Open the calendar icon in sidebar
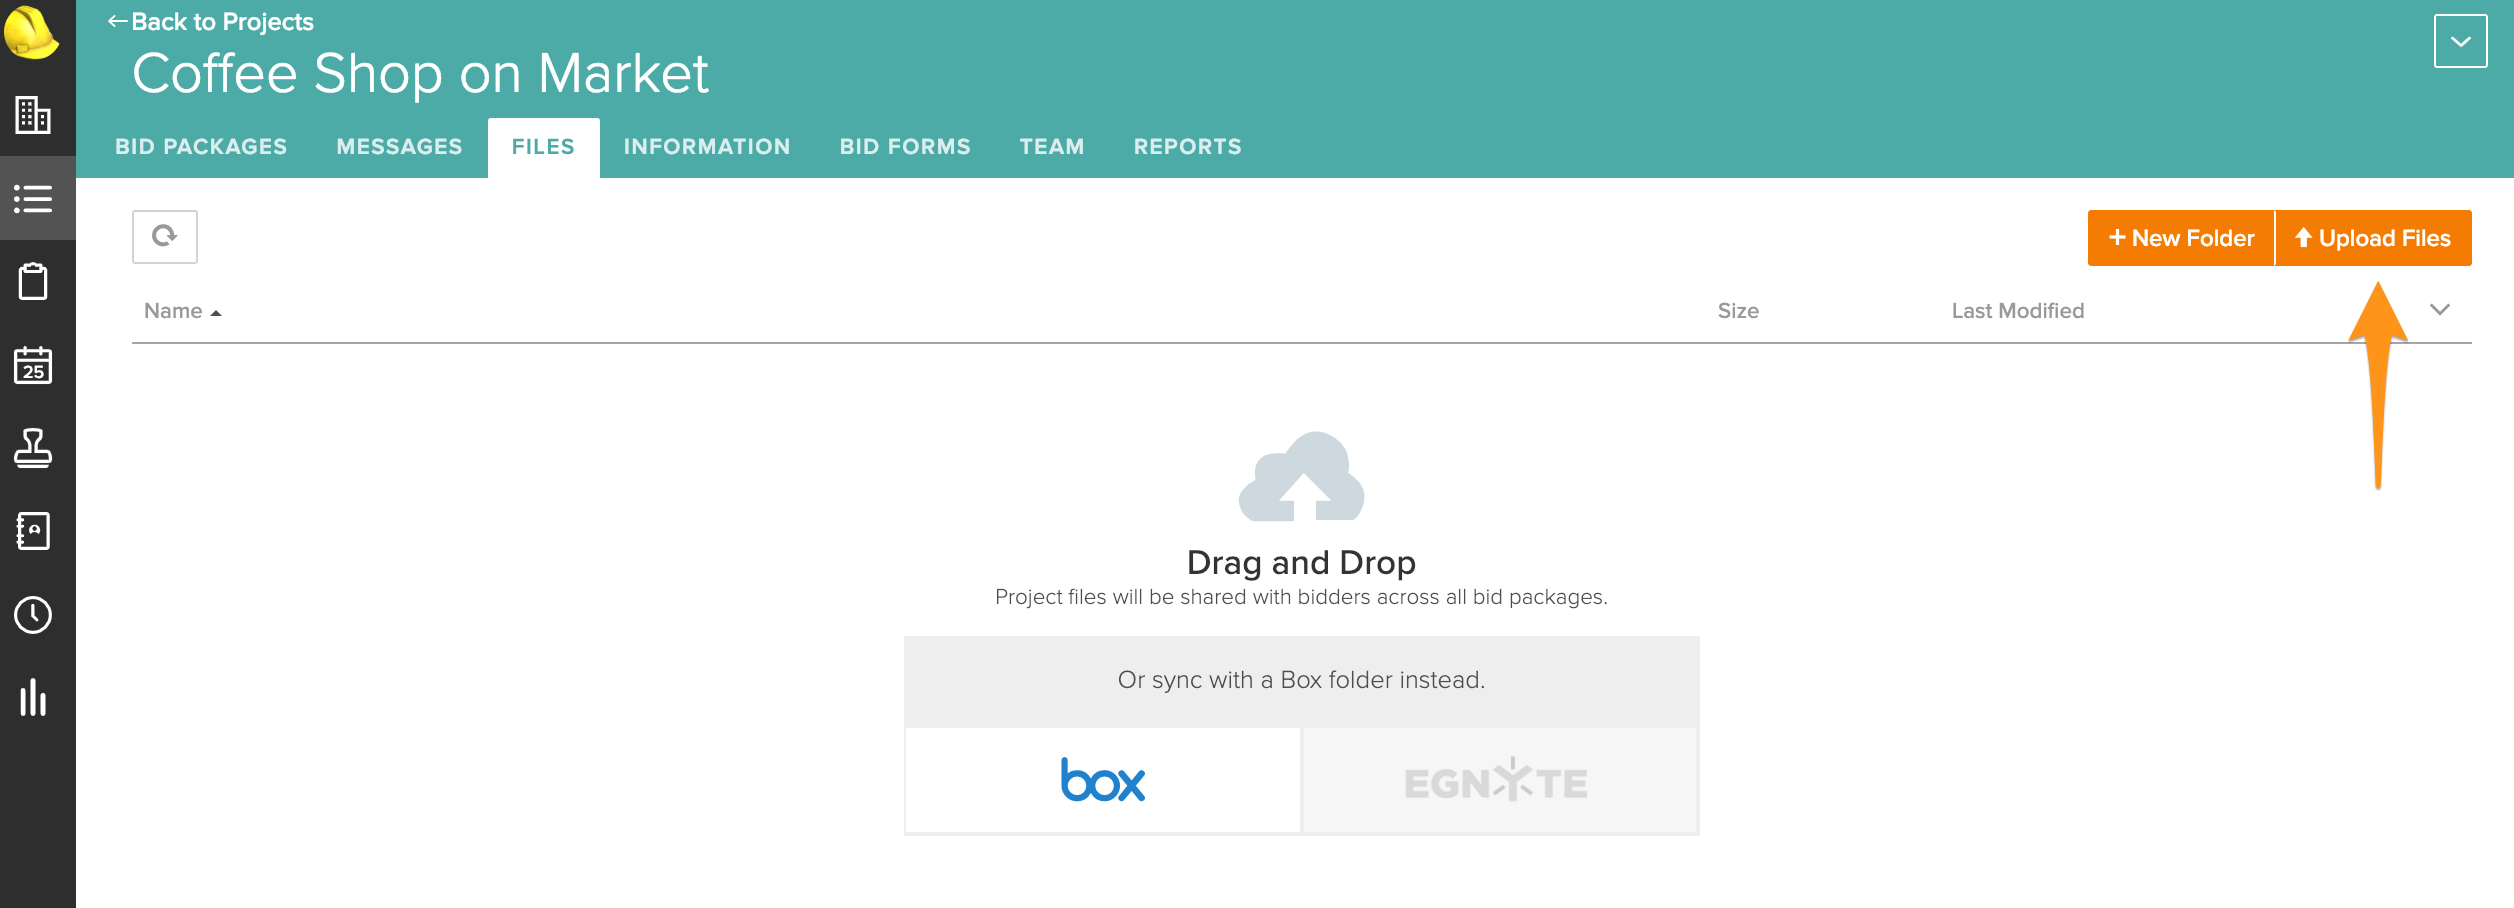 [x=33, y=365]
